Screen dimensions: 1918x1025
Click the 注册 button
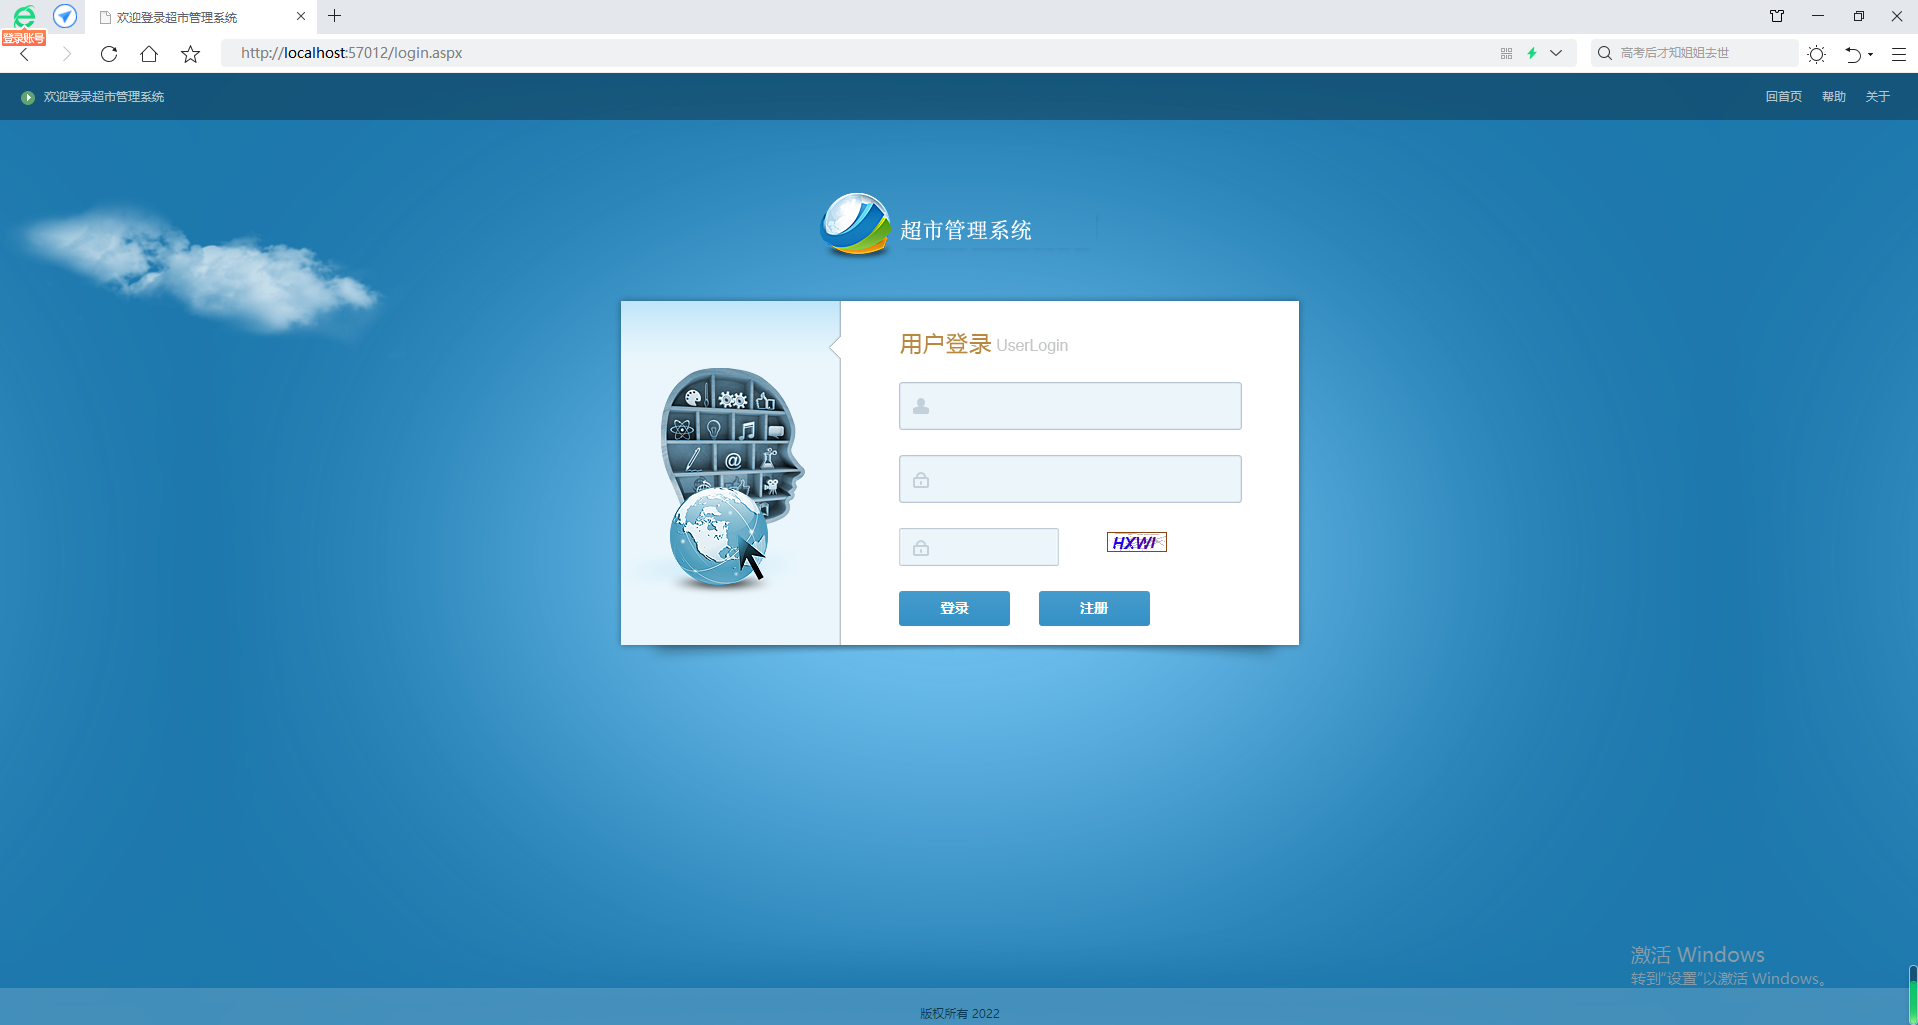click(x=1094, y=608)
